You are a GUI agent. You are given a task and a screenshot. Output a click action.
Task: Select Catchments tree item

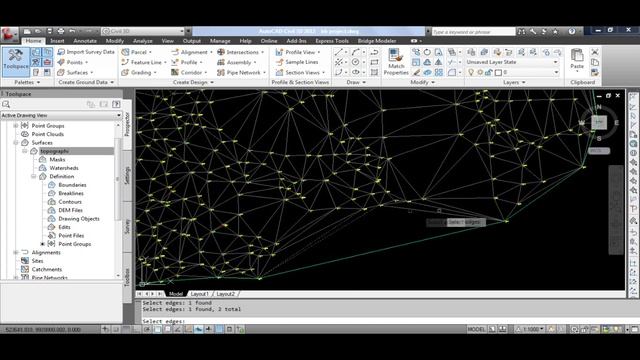pyautogui.click(x=47, y=269)
